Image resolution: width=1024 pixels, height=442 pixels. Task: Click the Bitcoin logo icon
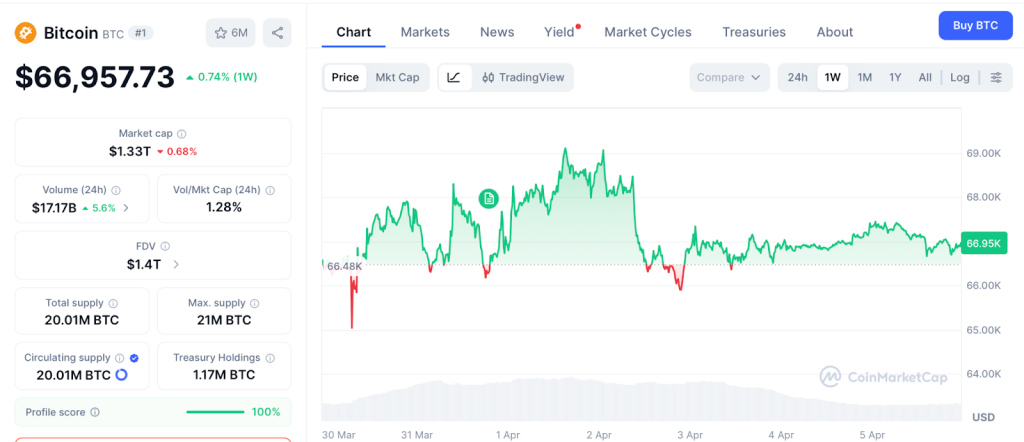[x=26, y=33]
